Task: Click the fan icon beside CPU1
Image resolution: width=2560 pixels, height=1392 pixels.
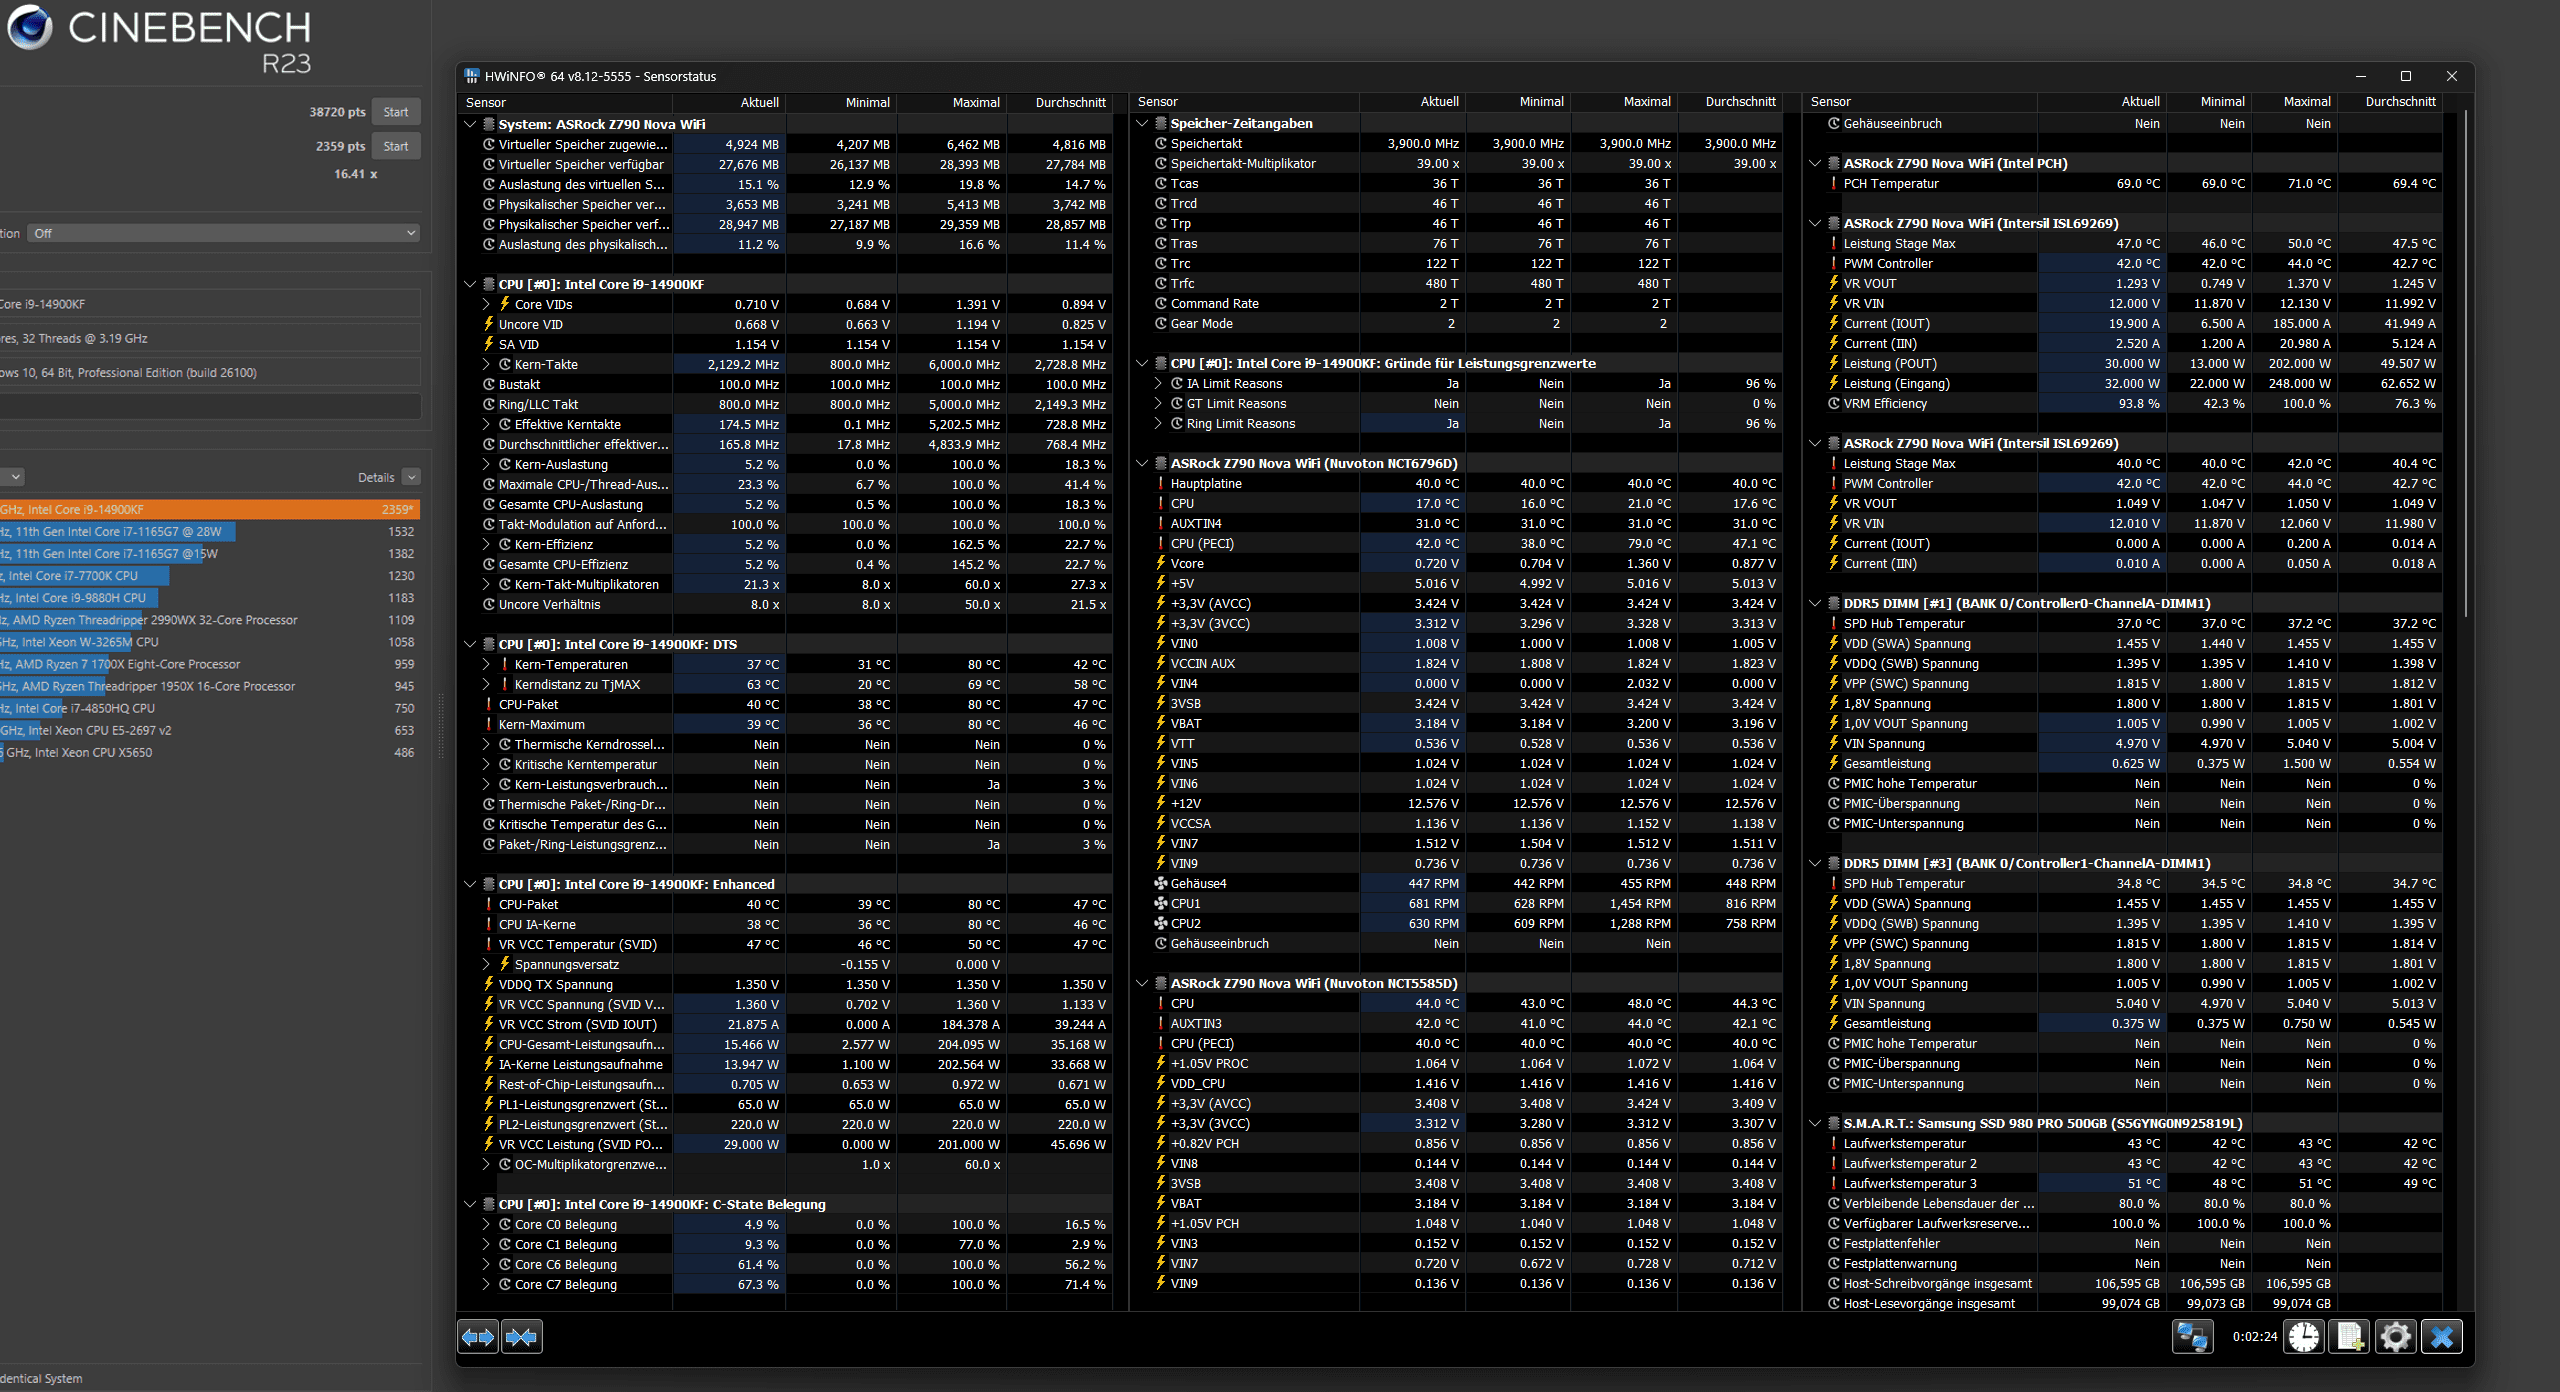Action: pyautogui.click(x=1161, y=903)
